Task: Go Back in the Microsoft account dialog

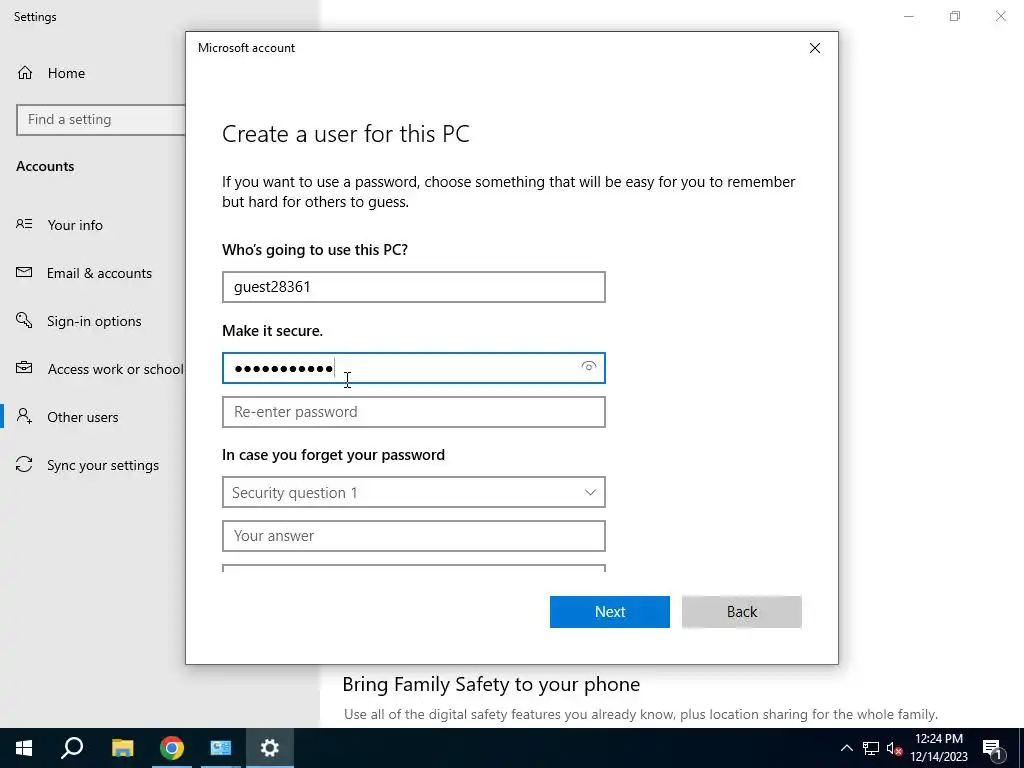Action: coord(741,612)
